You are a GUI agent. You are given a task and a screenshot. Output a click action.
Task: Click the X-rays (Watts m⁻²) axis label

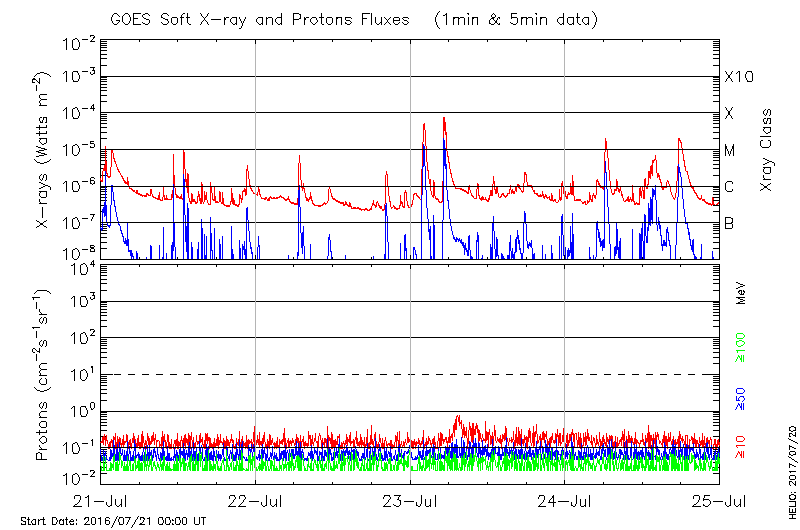click(x=44, y=150)
